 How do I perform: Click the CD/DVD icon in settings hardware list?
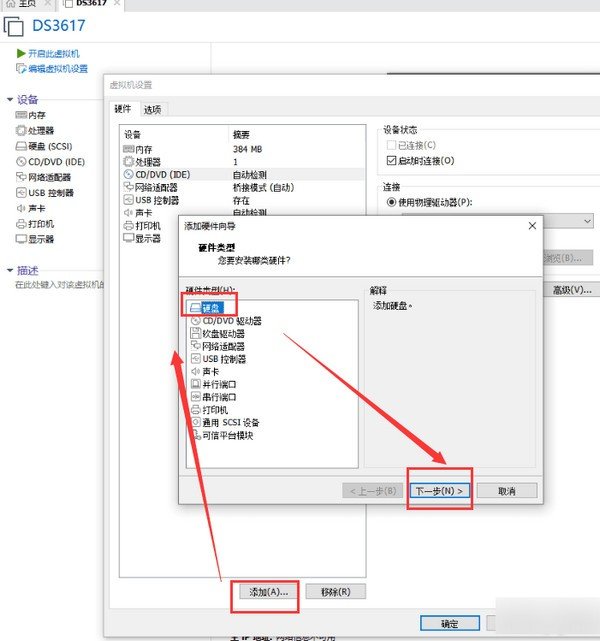pyautogui.click(x=128, y=174)
